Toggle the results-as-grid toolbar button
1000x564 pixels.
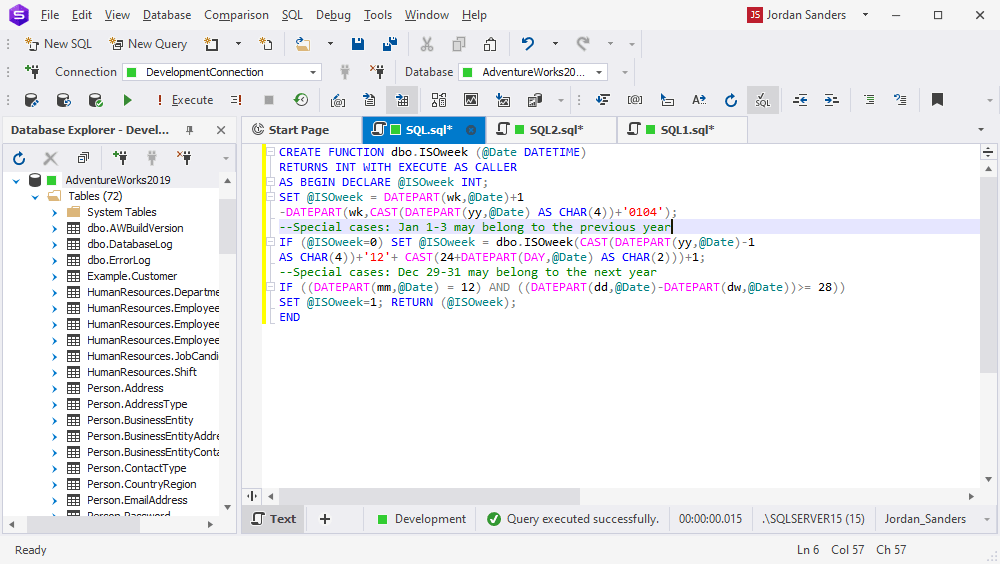click(x=402, y=100)
